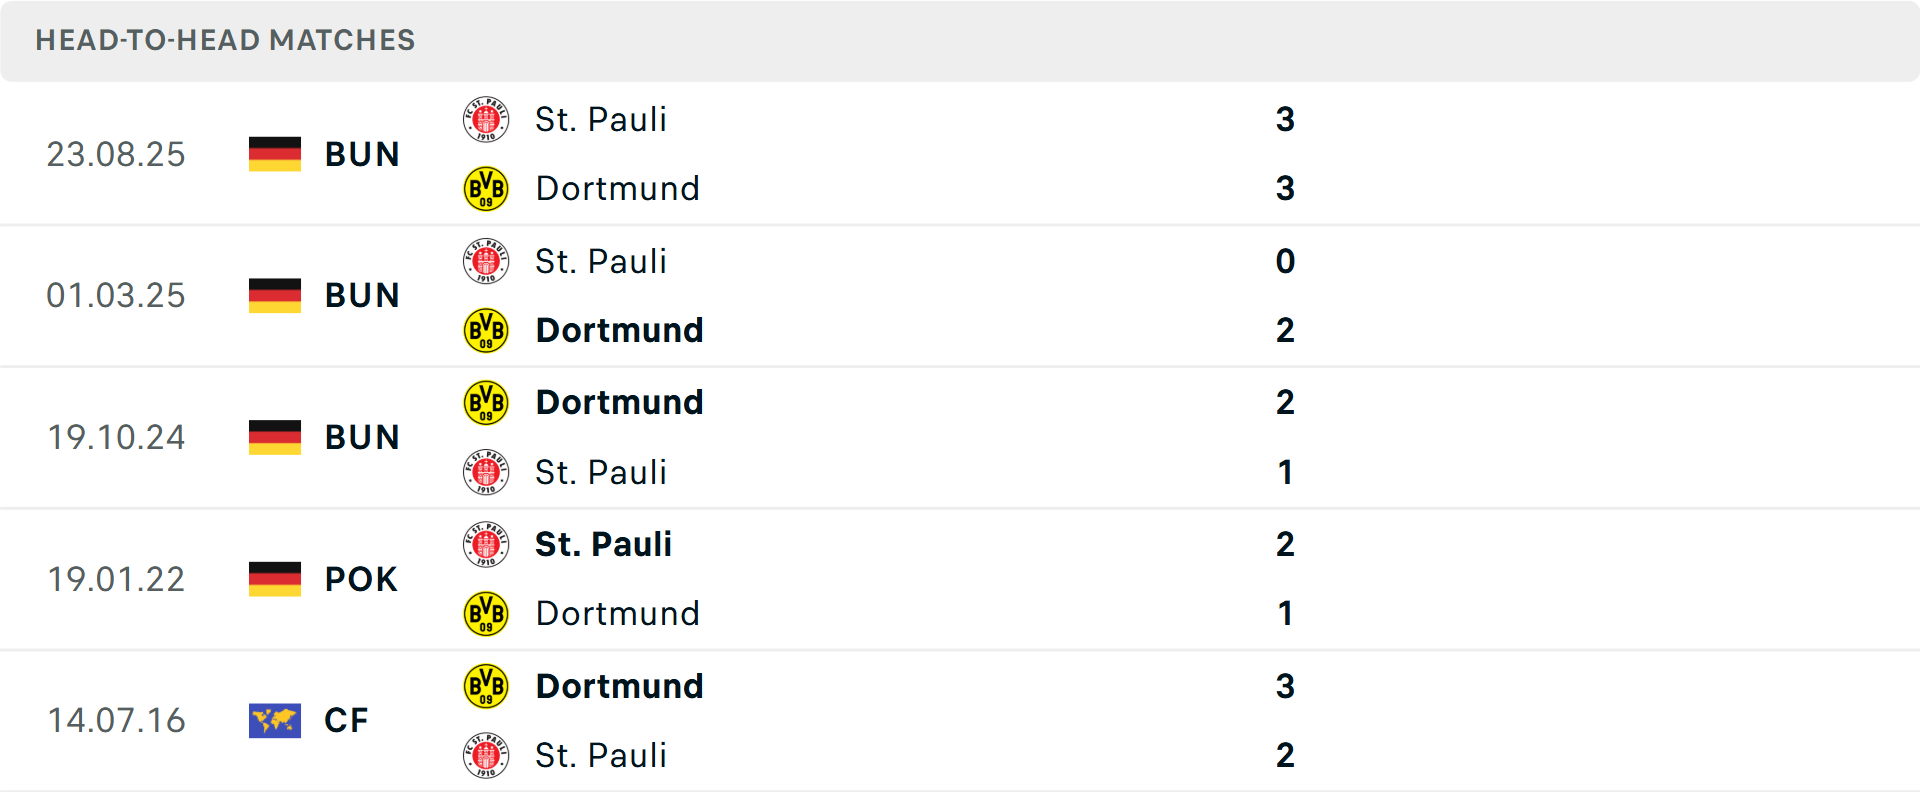Click Dortmund BVB logo in 01.03.25 match
The height and width of the screenshot is (792, 1920).
click(x=486, y=331)
